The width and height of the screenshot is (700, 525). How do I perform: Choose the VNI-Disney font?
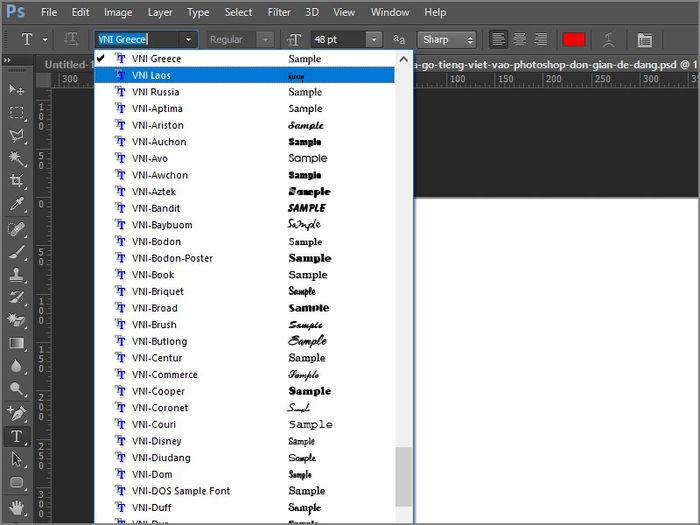[244, 441]
